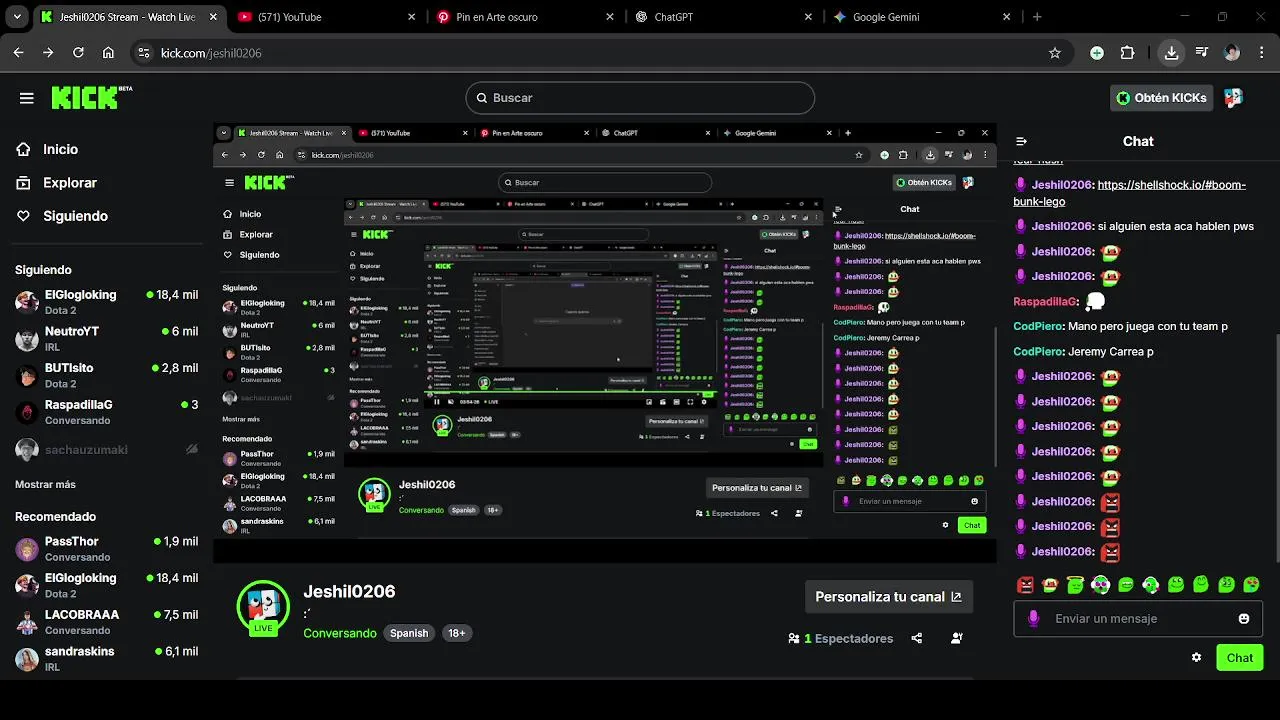Click the large Personaliza tu canal button
Image resolution: width=1280 pixels, height=720 pixels.
tap(888, 597)
